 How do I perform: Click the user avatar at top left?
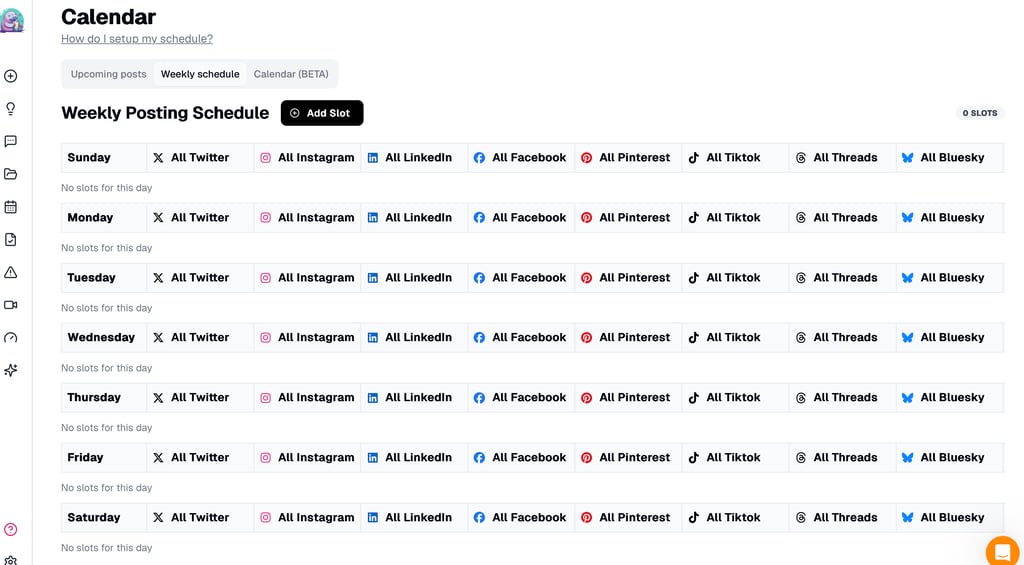click(x=12, y=19)
